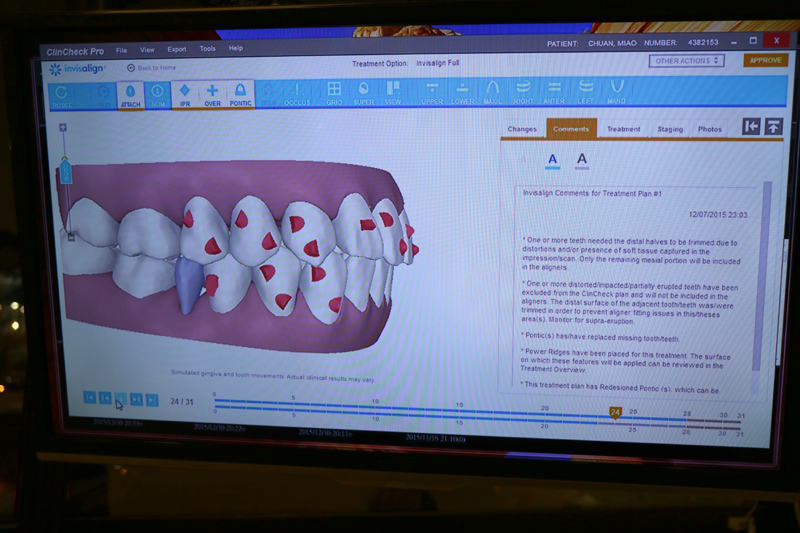The image size is (800, 533).
Task: Click patient name CHUAN, MIAO
Action: pyautogui.click(x=612, y=43)
